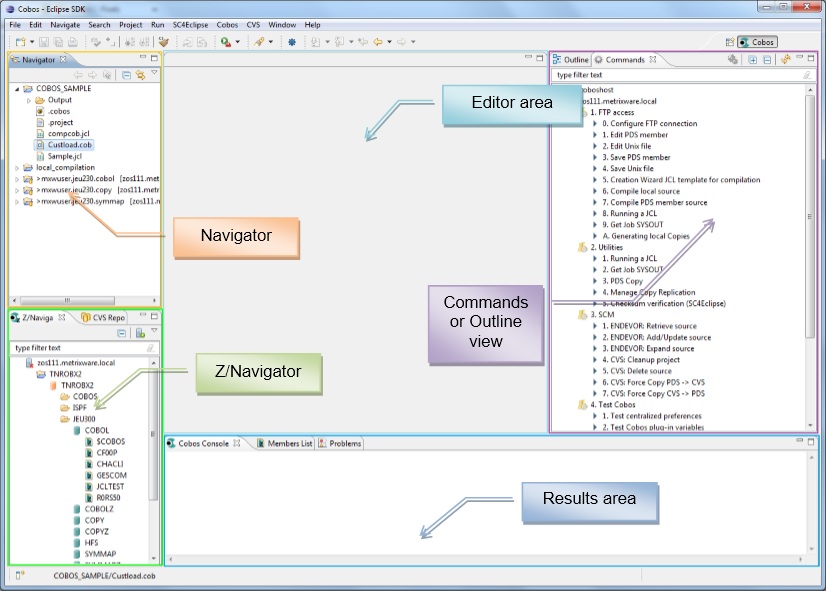The image size is (826, 591).
Task: Switch to the Members List tab
Action: point(284,444)
